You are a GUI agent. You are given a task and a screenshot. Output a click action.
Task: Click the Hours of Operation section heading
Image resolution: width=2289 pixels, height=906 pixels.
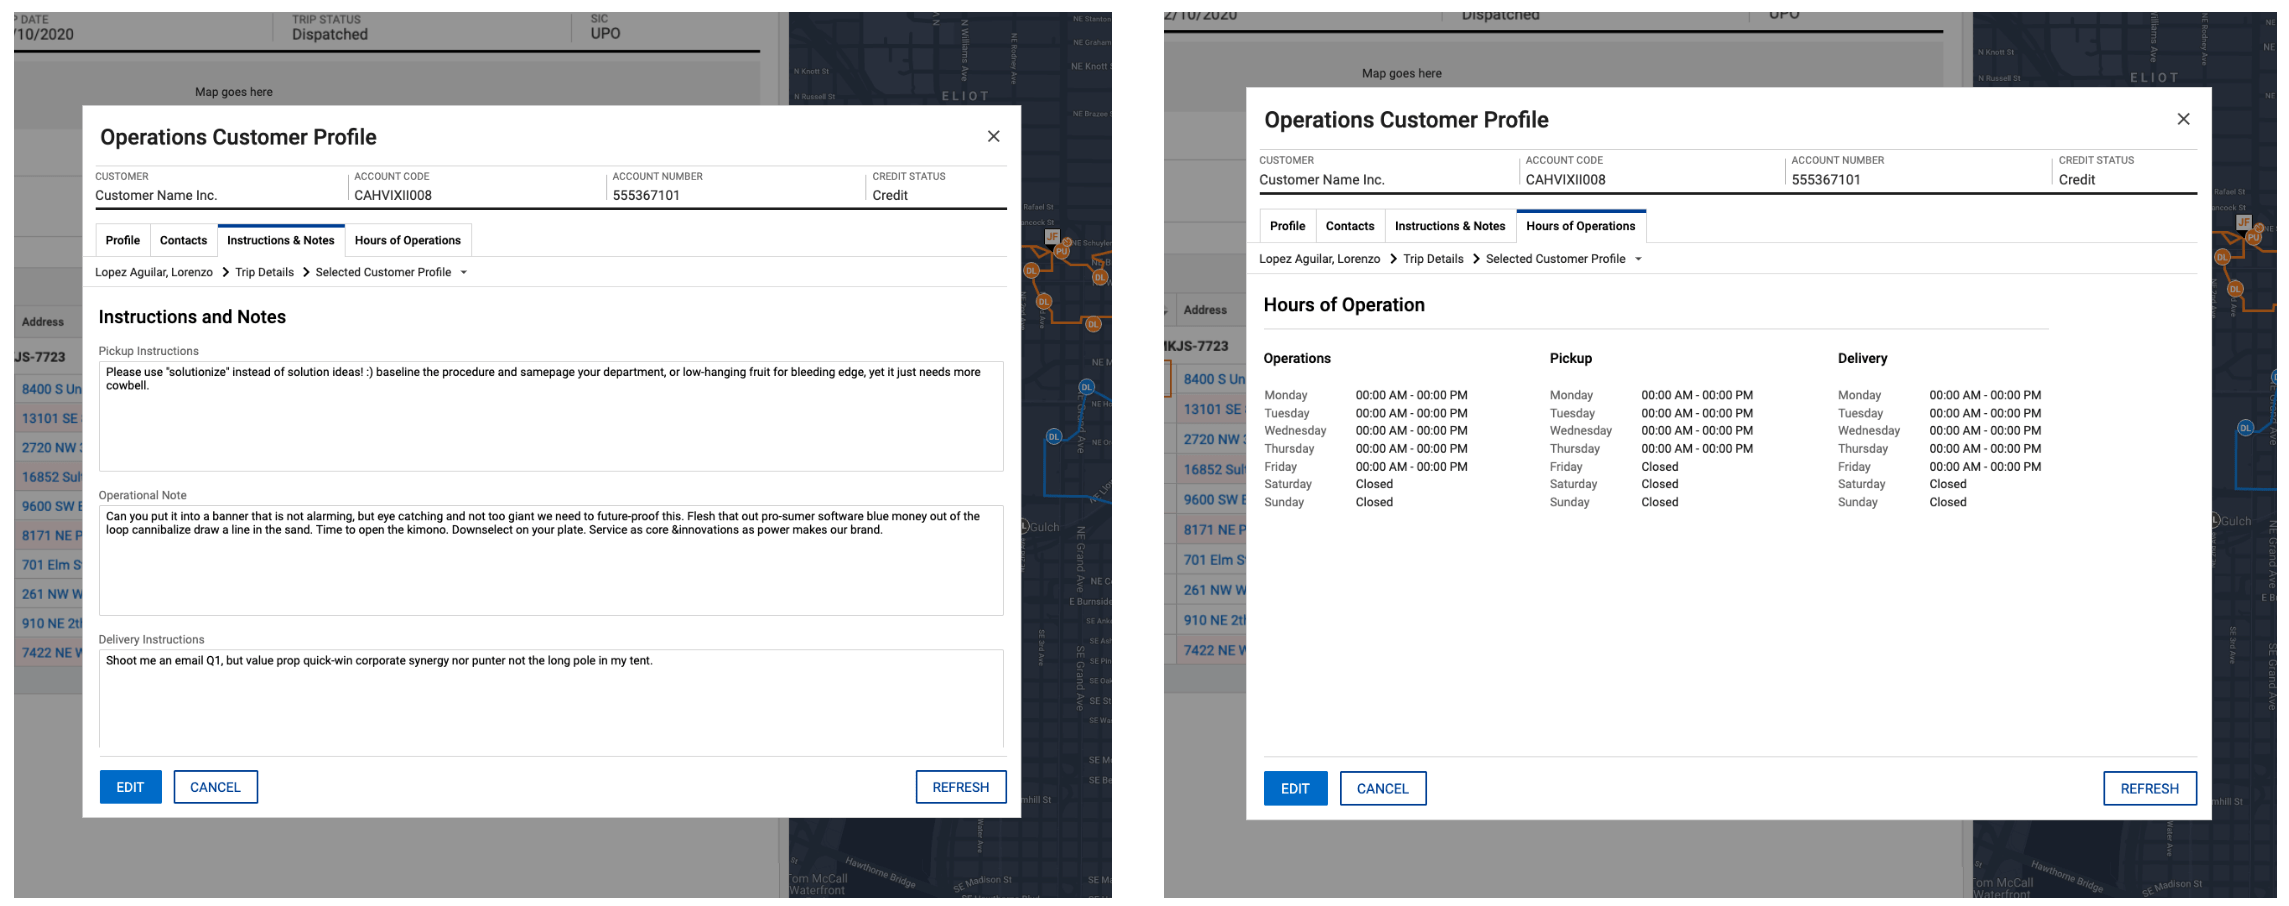click(1344, 305)
